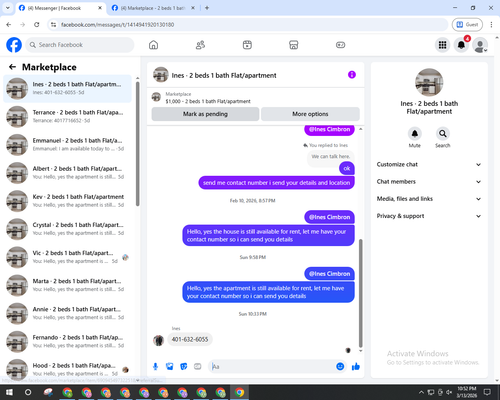Reload the page
The width and height of the screenshot is (500, 400).
click(x=37, y=24)
